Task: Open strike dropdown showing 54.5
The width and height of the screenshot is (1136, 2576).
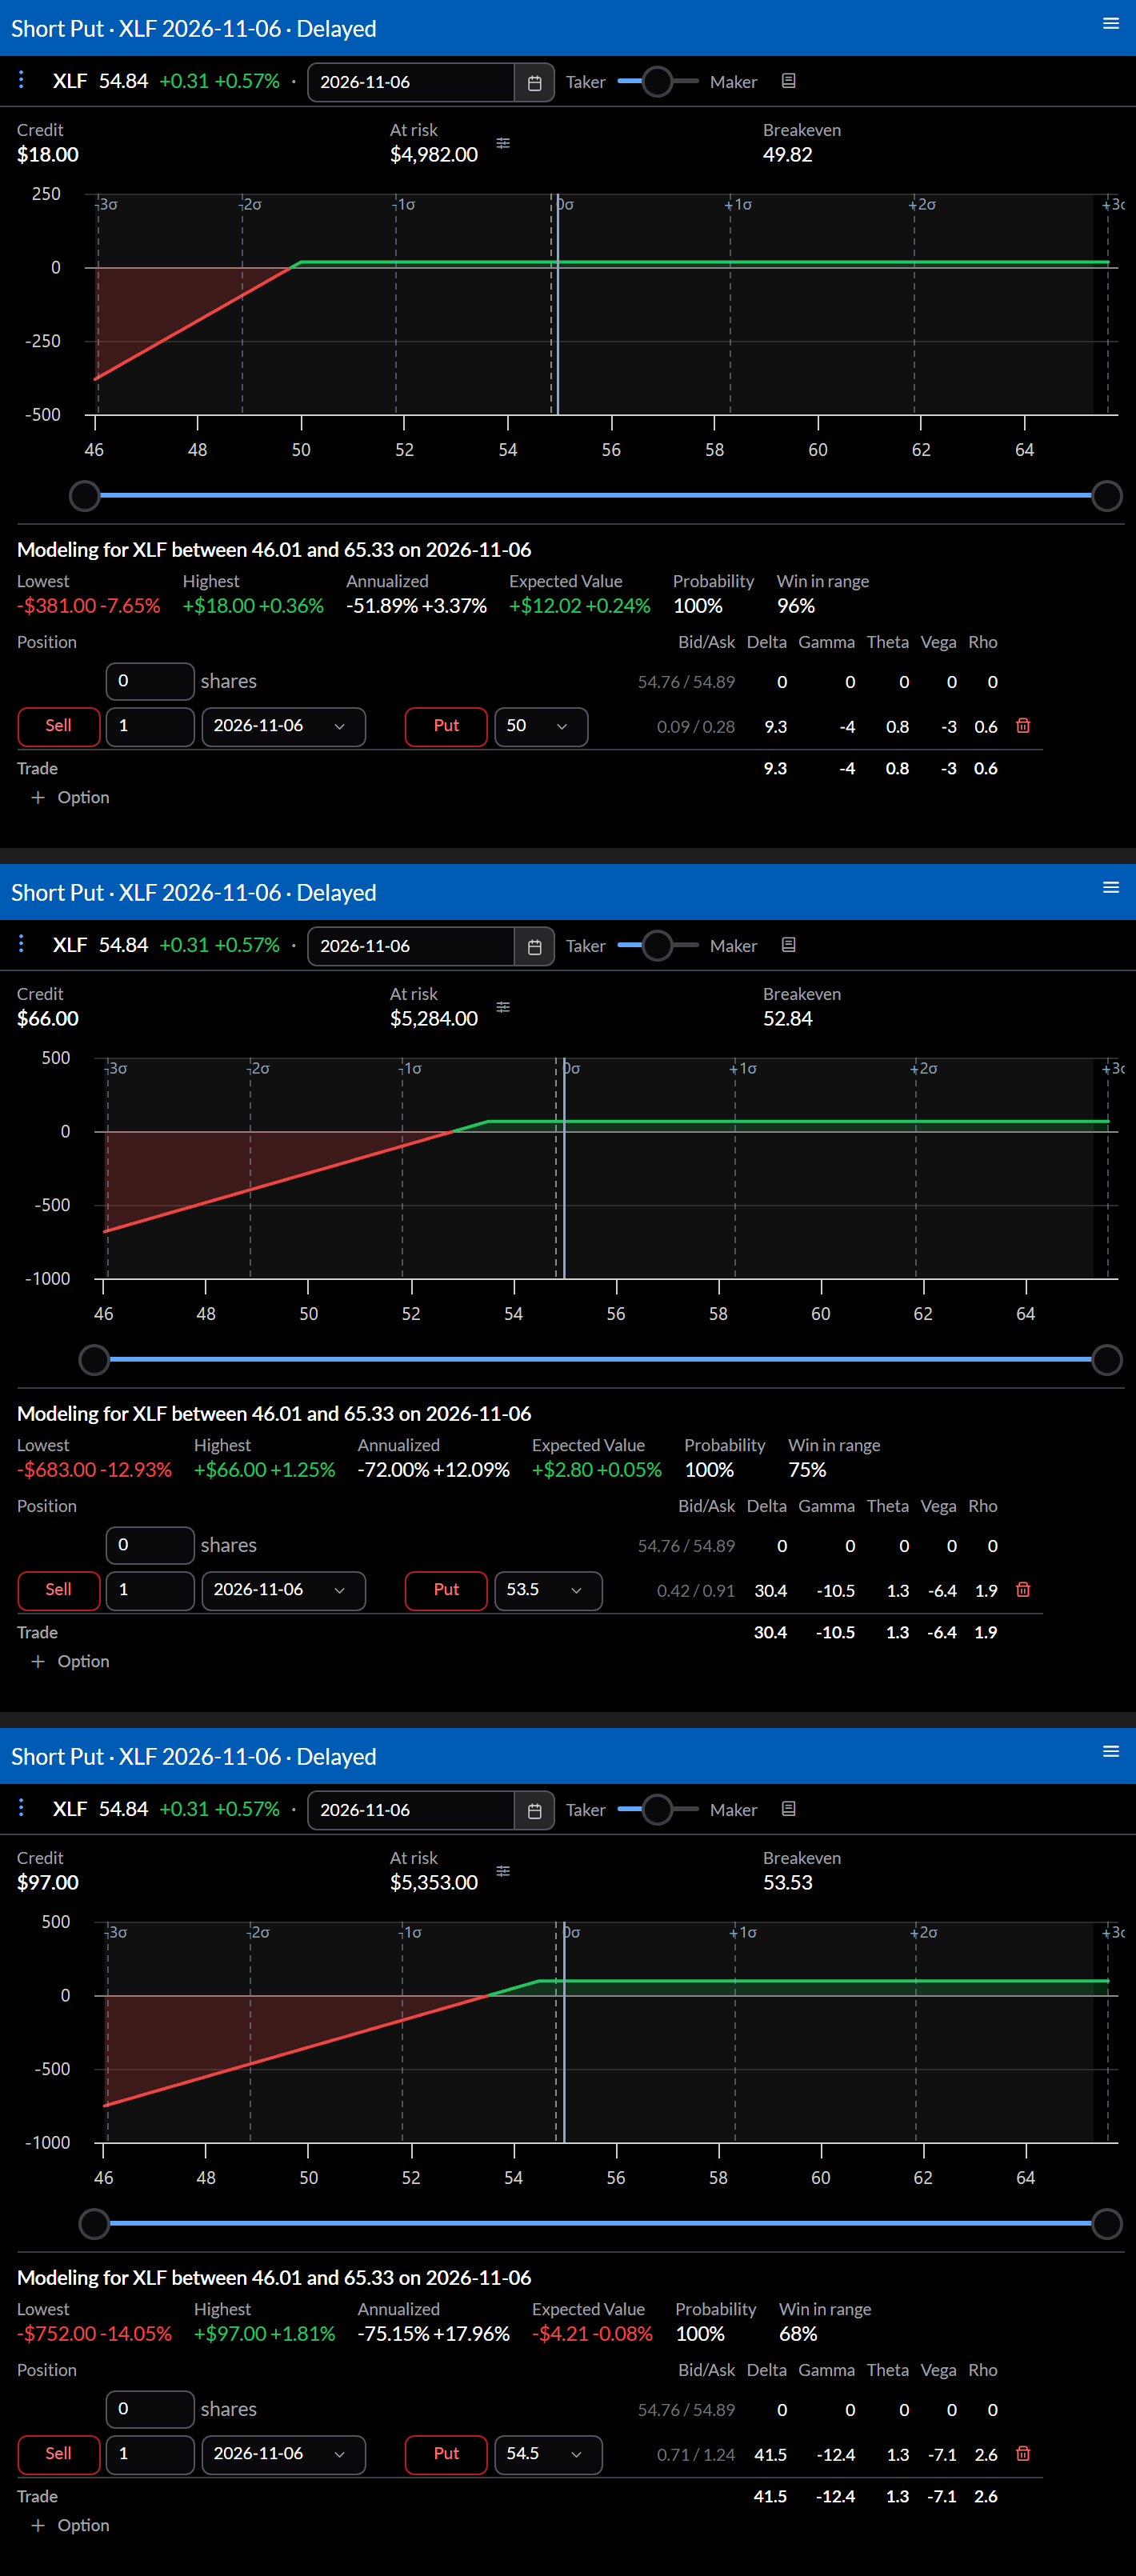Action: pyautogui.click(x=548, y=2455)
